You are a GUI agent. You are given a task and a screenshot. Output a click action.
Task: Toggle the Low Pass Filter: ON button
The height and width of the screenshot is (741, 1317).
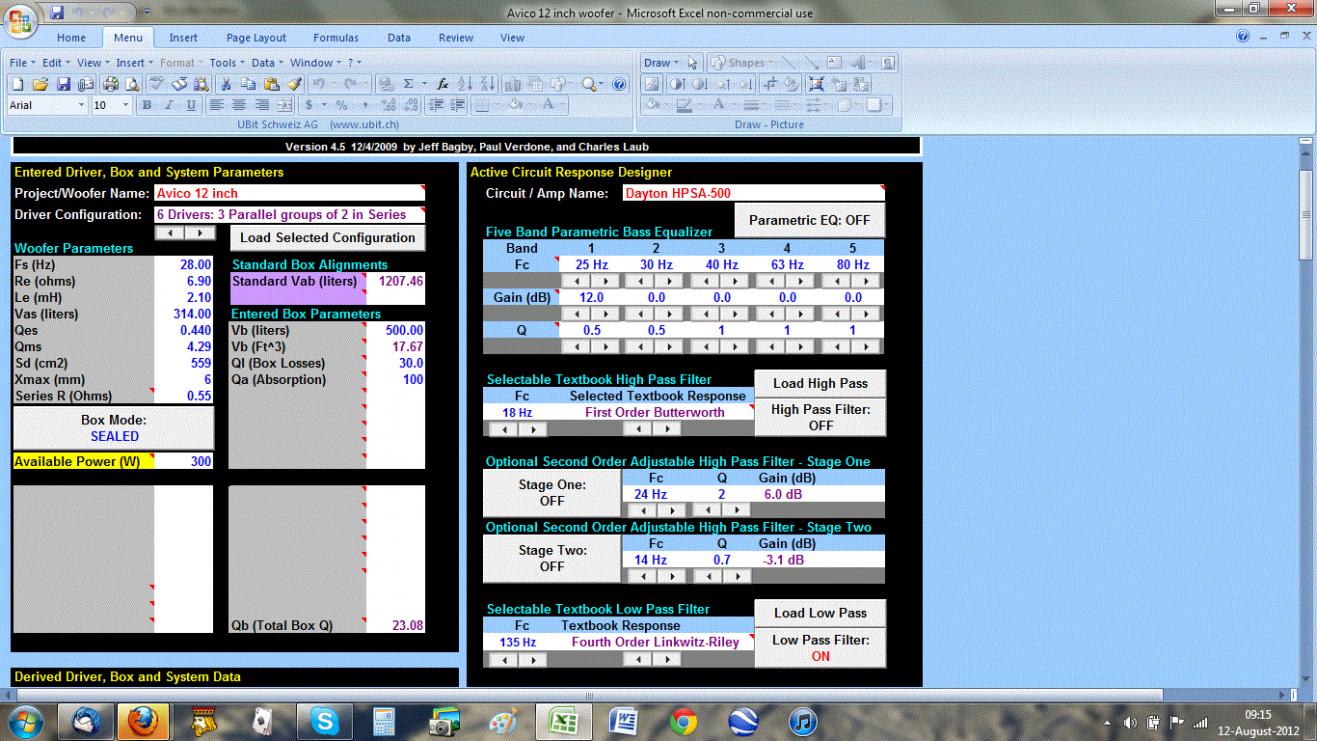pos(820,648)
